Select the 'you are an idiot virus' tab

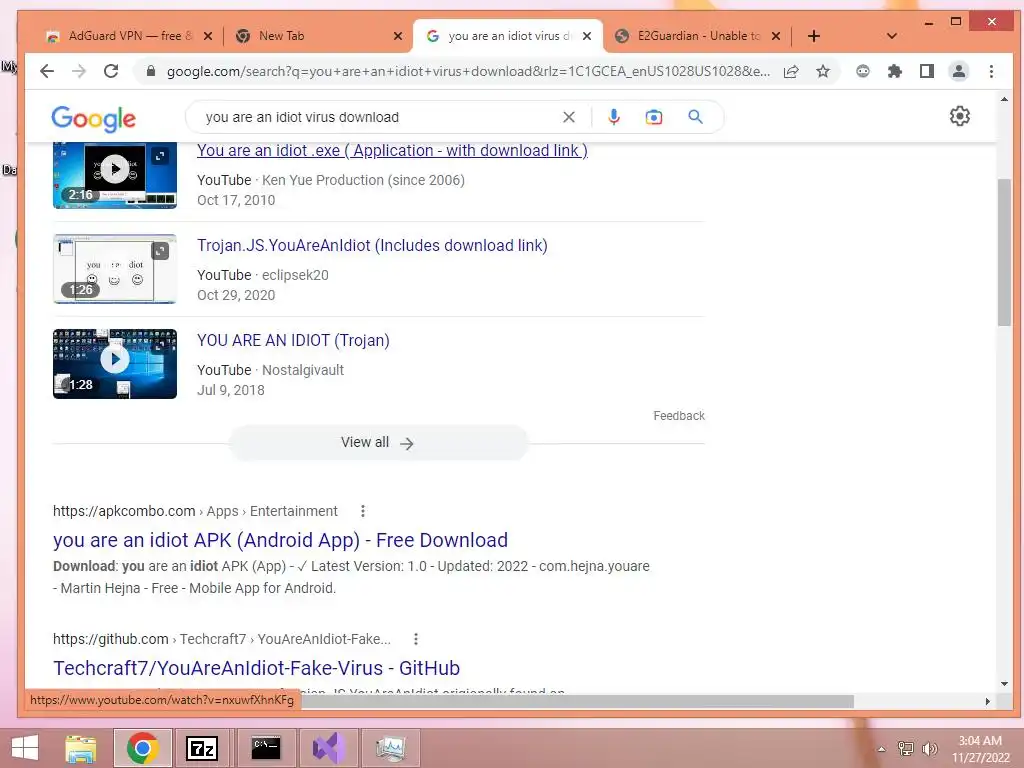tap(507, 36)
